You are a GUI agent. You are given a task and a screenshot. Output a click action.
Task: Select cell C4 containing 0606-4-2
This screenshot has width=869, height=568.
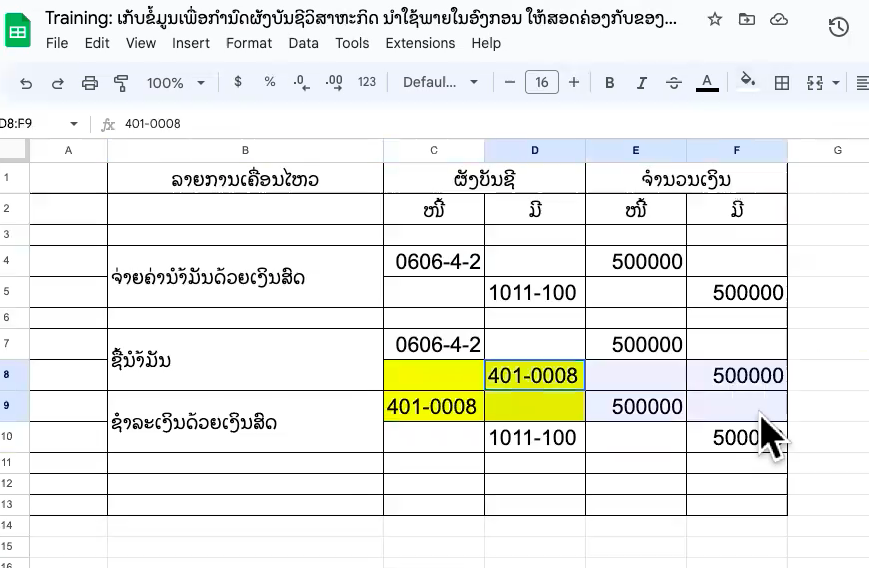pyautogui.click(x=433, y=261)
